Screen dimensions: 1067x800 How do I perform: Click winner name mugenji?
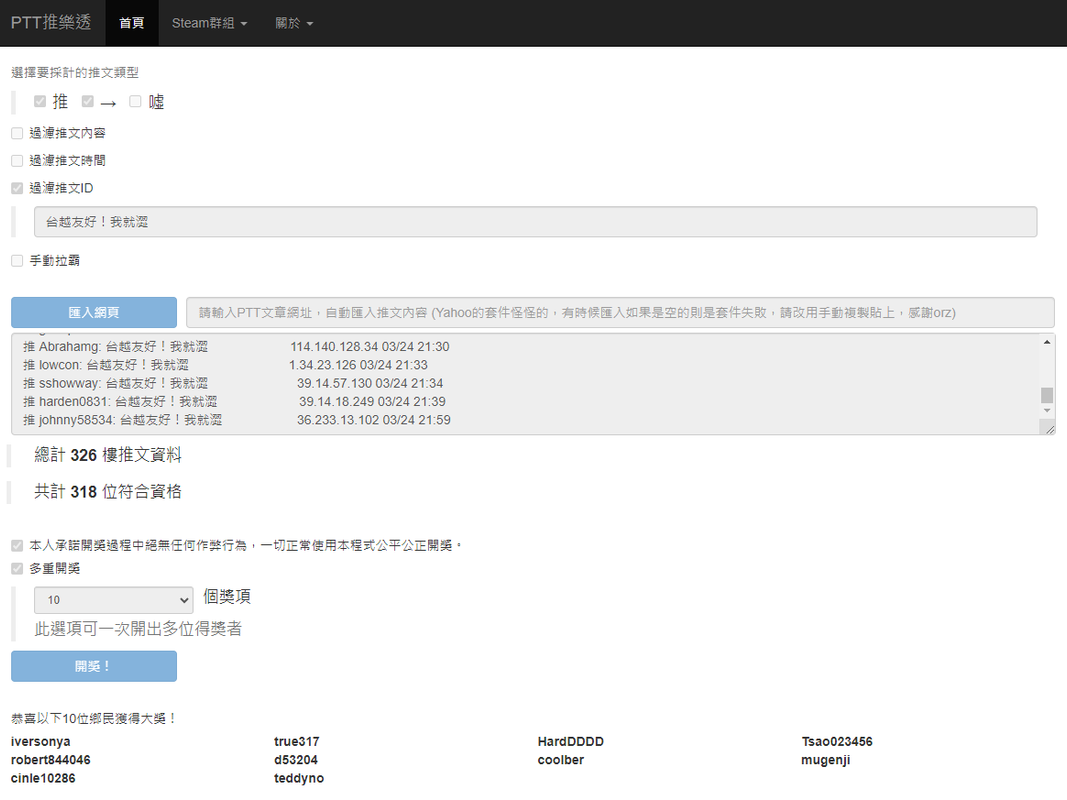[x=825, y=761]
